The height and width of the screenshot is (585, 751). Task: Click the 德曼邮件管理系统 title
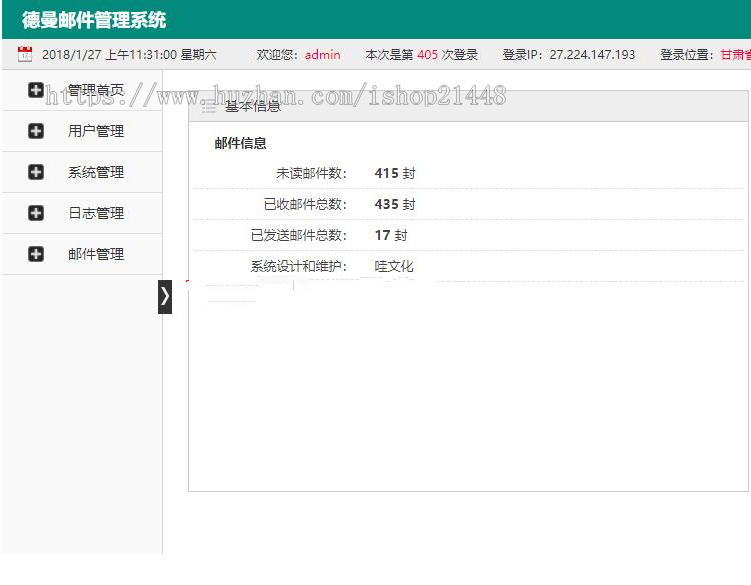pyautogui.click(x=94, y=20)
